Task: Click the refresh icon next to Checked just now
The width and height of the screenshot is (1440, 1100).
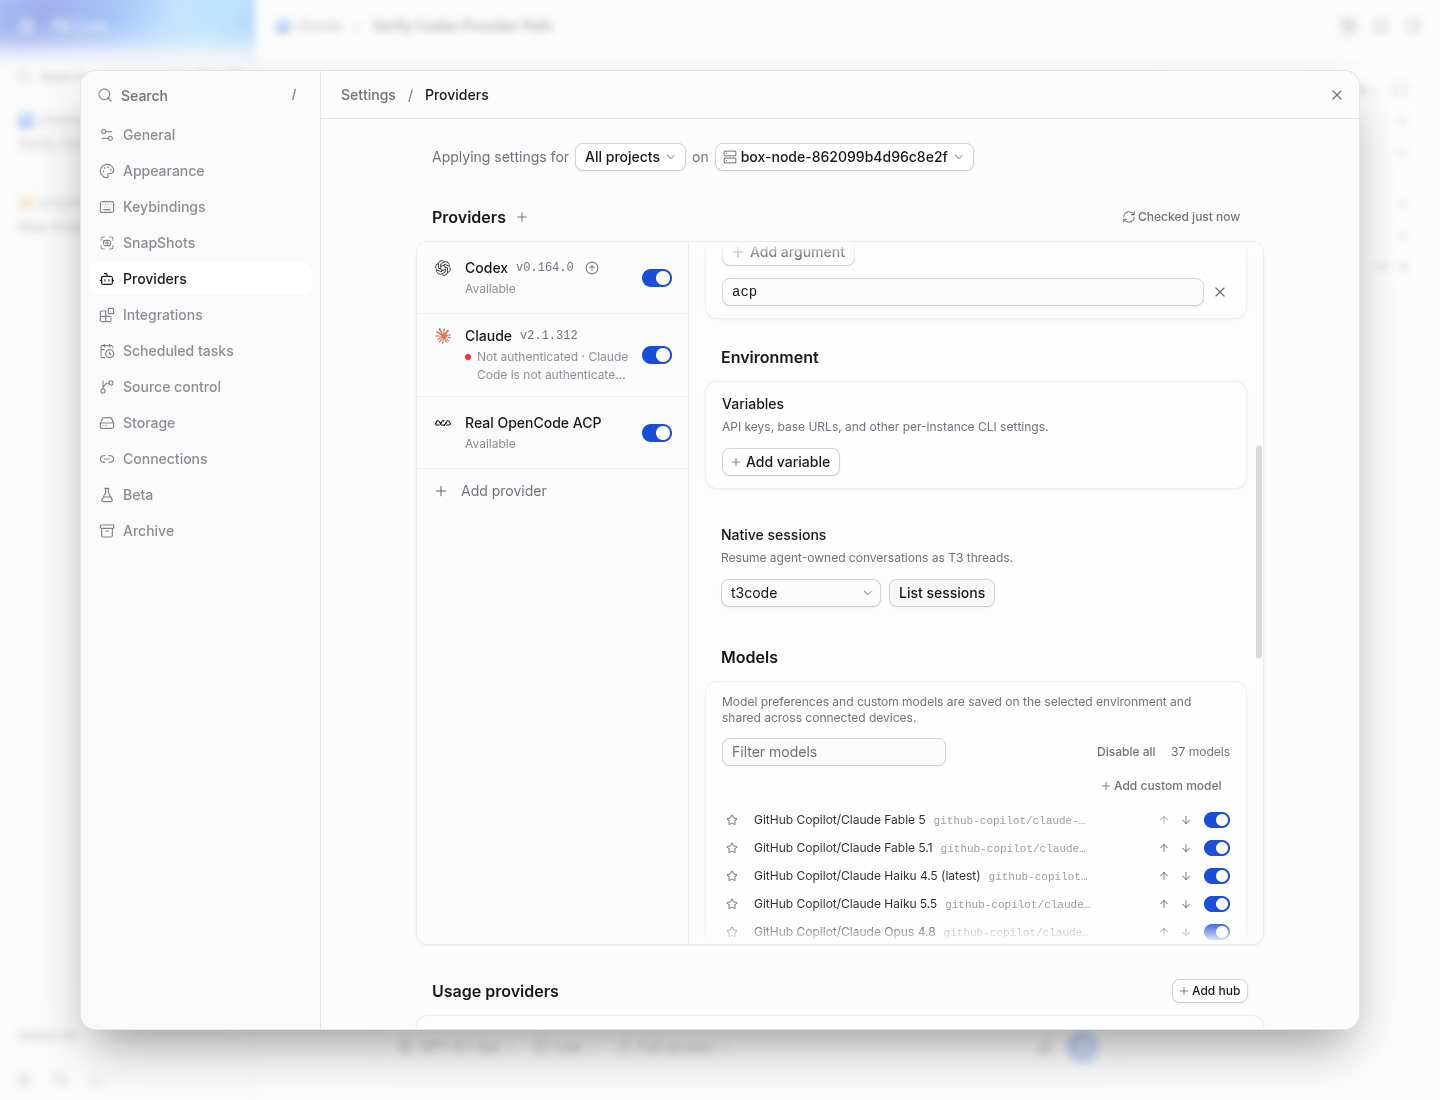Action: coord(1128,217)
